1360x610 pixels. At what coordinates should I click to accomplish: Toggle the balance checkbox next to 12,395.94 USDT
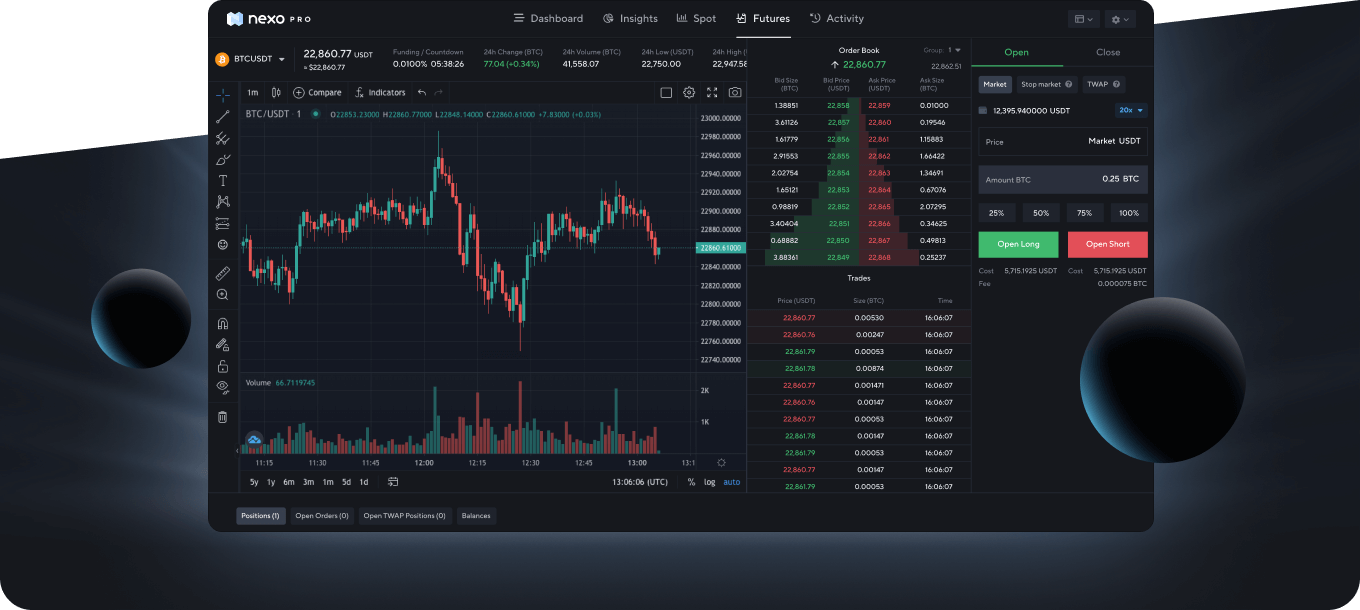pos(981,110)
